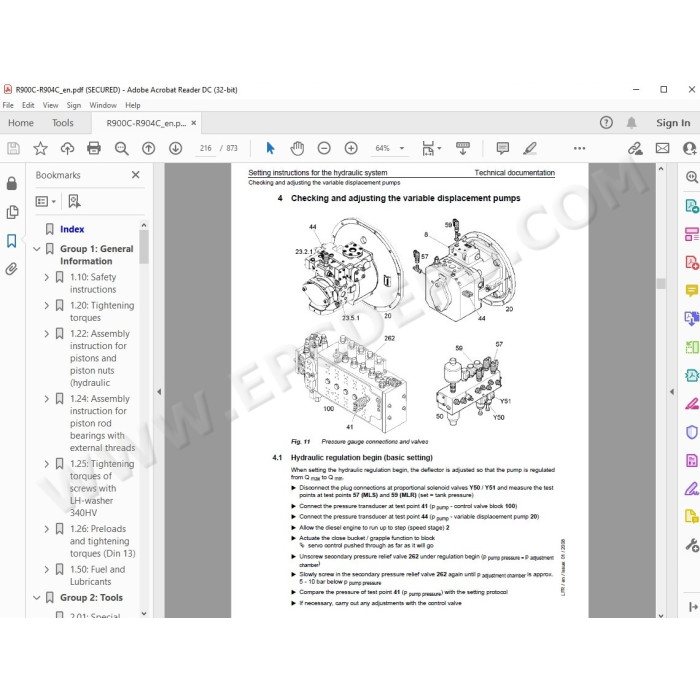The image size is (700, 700).
Task: Open the Window menu
Action: pos(103,105)
